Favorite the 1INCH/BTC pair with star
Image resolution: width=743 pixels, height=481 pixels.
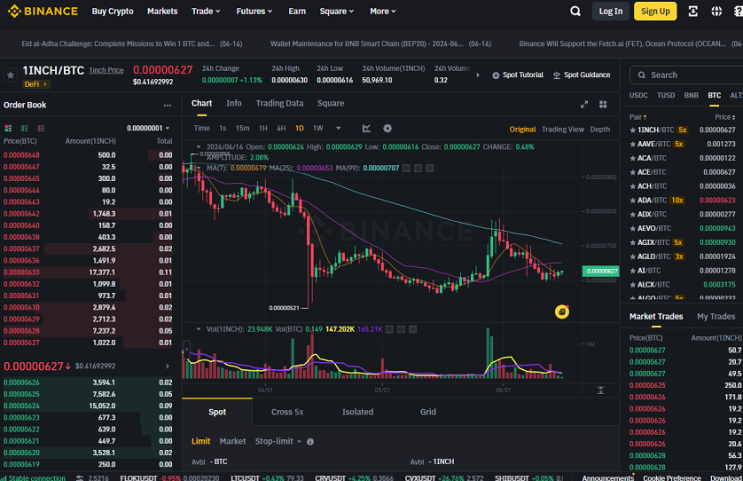pos(10,75)
